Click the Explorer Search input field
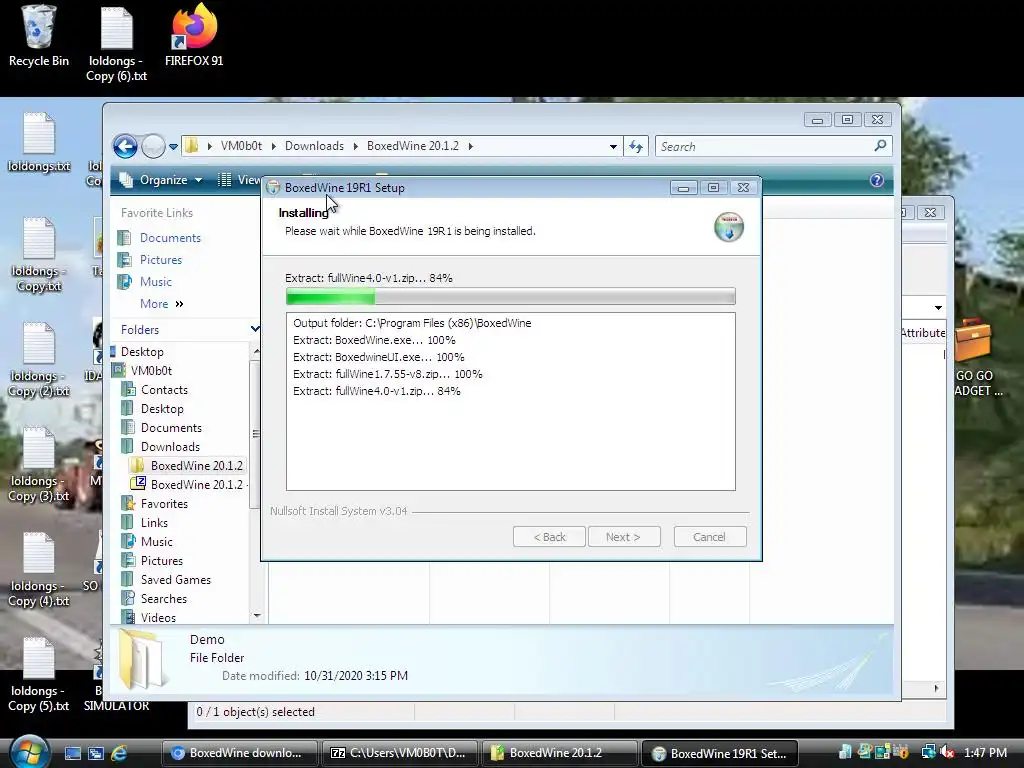Screen dimensions: 1024x768 (x=765, y=146)
